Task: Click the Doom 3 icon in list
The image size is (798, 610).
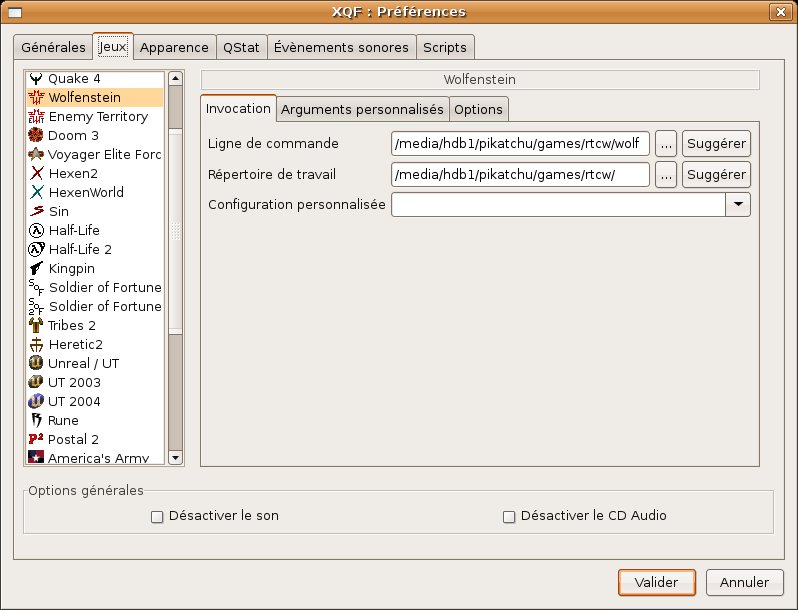Action: point(36,136)
